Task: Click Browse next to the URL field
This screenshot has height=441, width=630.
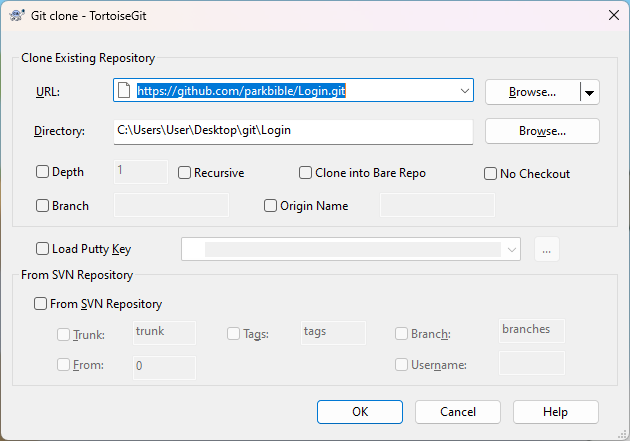Action: [x=532, y=92]
